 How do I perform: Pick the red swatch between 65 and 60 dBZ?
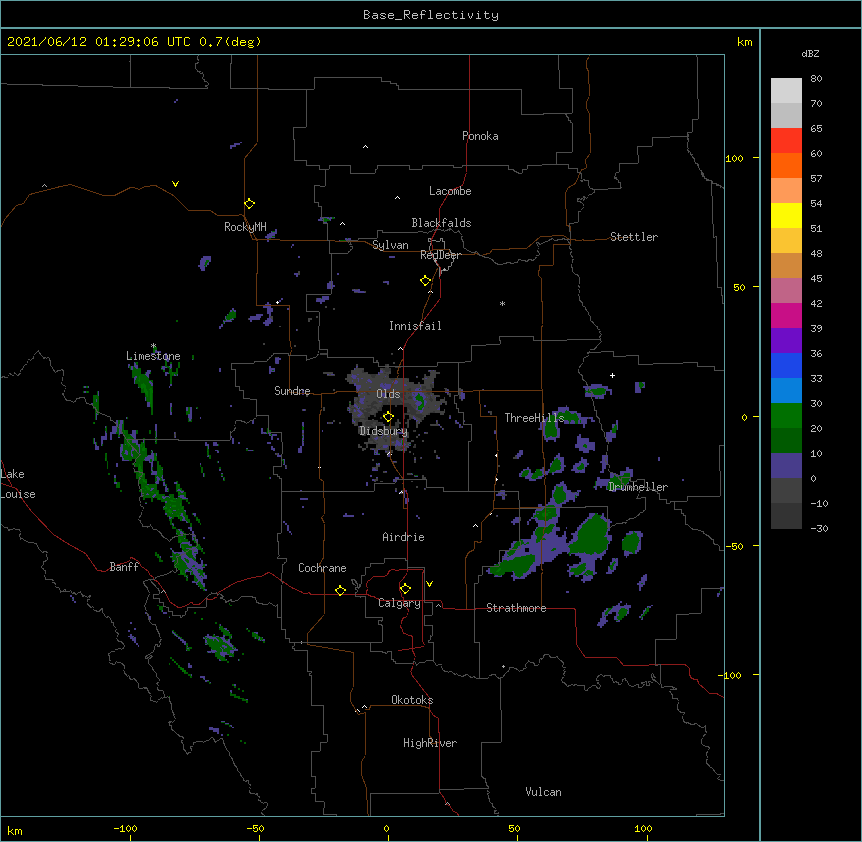pyautogui.click(x=786, y=140)
